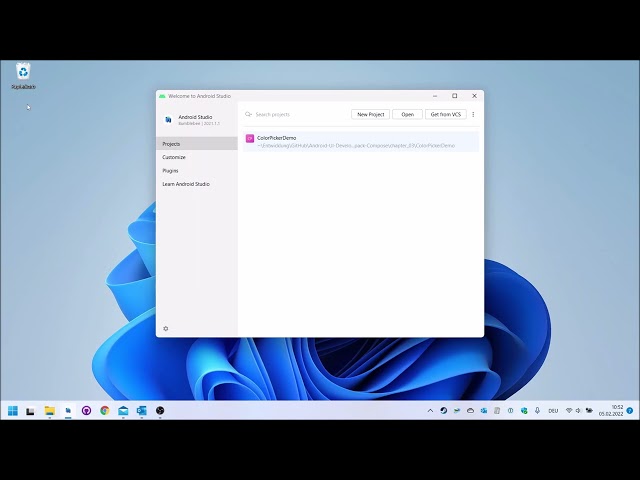Click the Open button

pyautogui.click(x=407, y=114)
